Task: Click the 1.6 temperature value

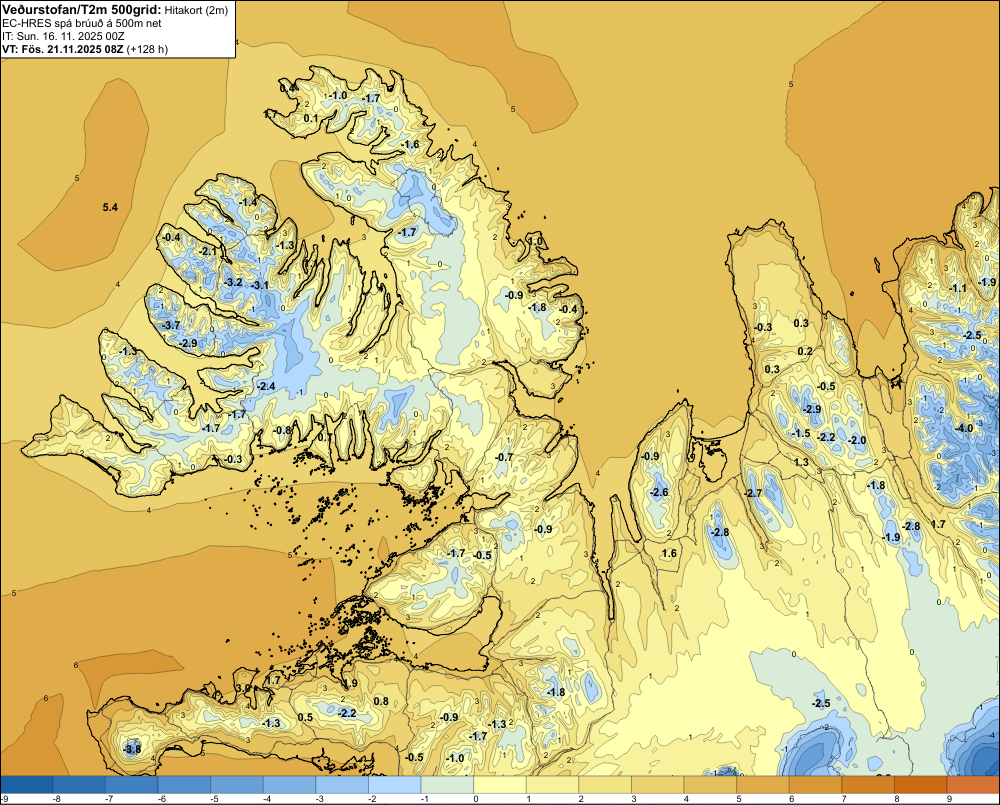Action: click(669, 553)
